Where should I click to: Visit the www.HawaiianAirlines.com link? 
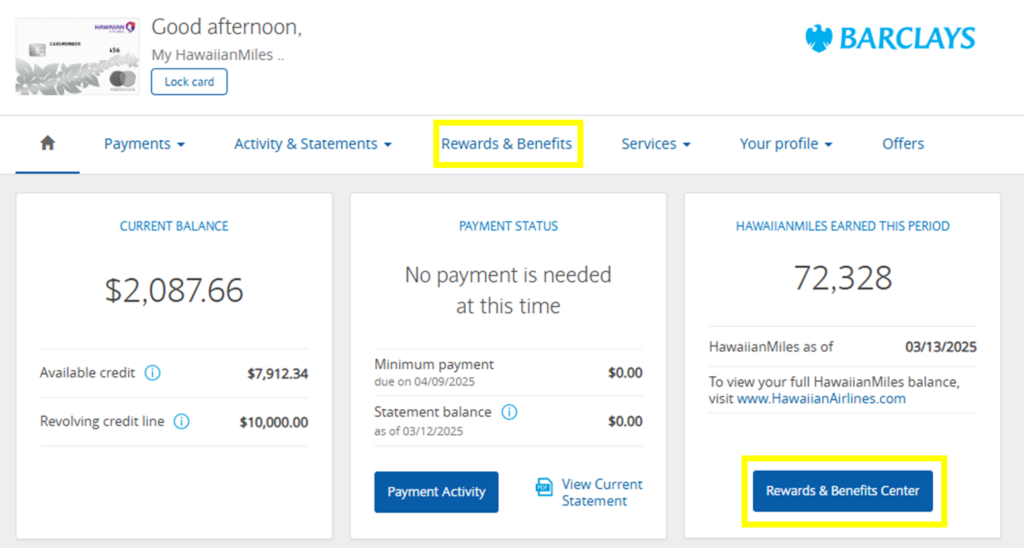821,398
